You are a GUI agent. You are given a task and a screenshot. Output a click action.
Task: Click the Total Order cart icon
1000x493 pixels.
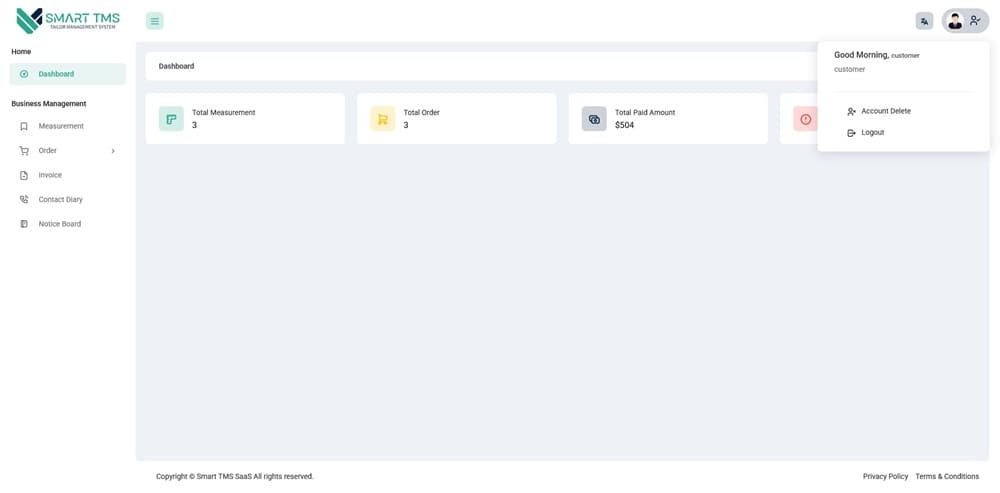coord(382,119)
